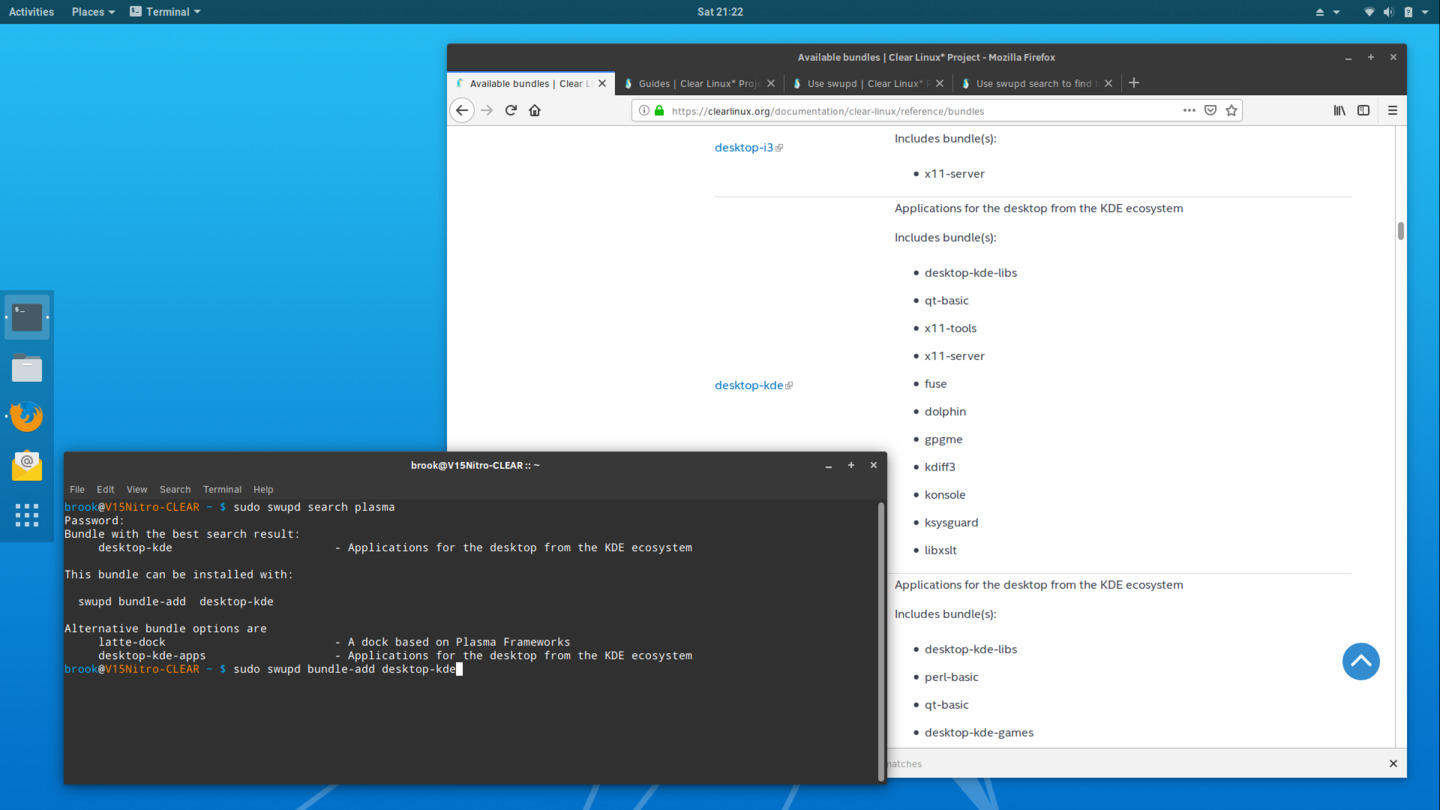Go forward in Firefox
This screenshot has width=1440, height=810.
(x=487, y=111)
